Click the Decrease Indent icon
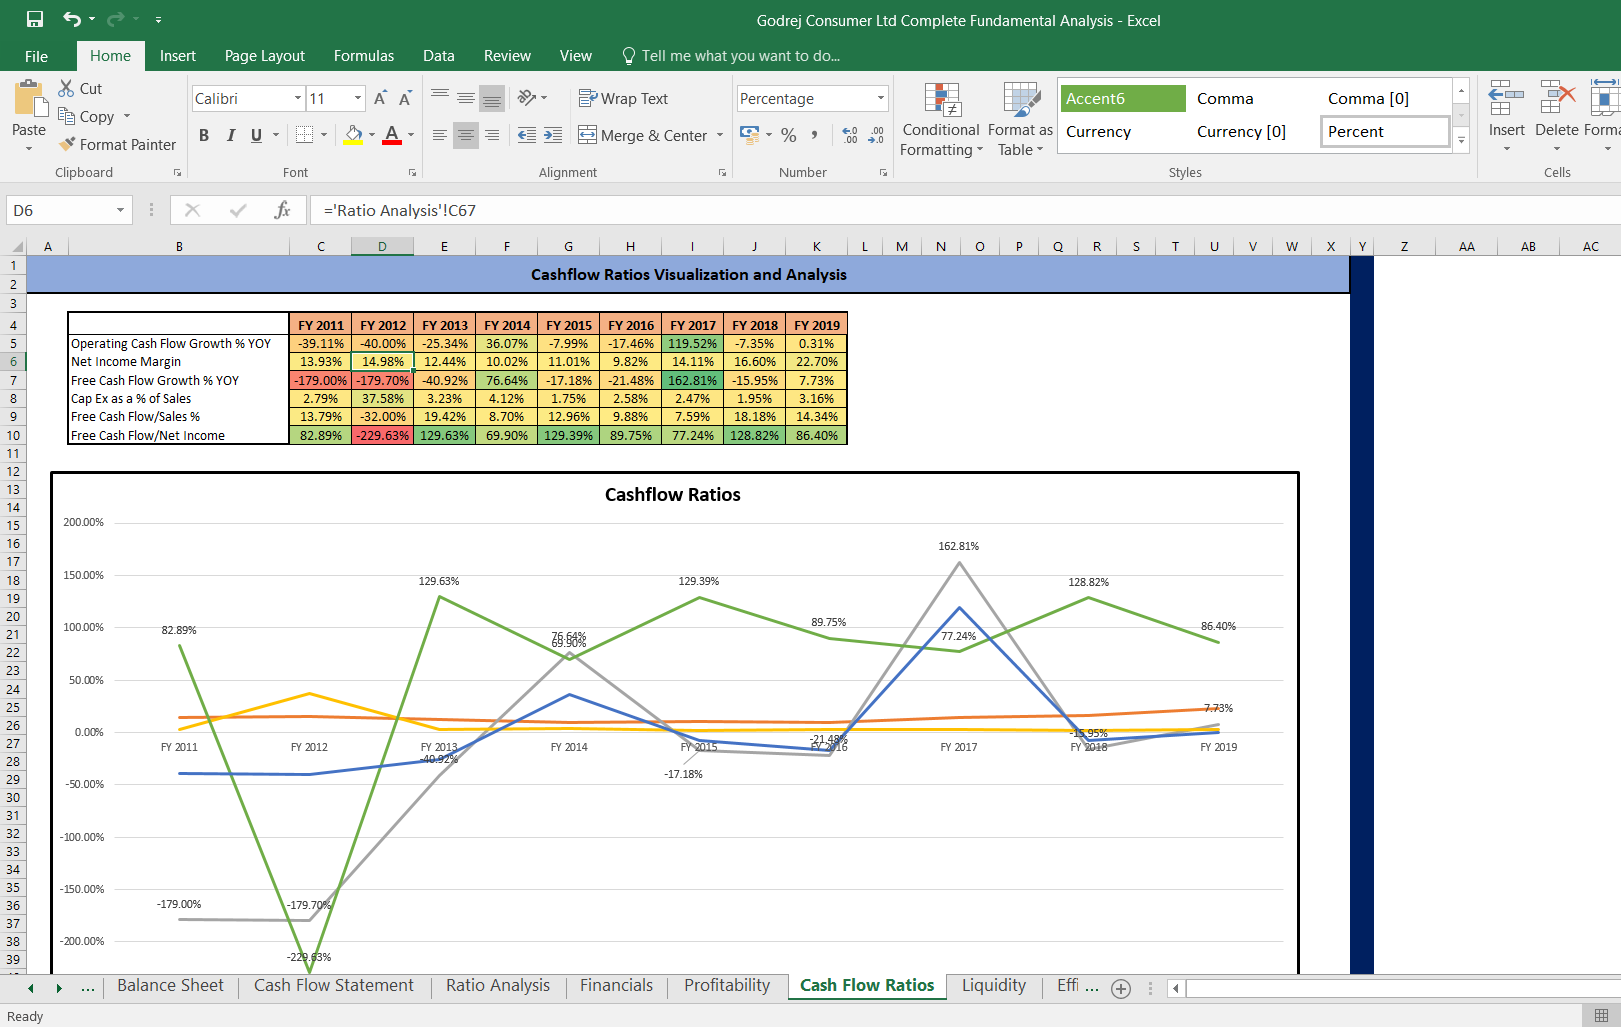 click(527, 135)
